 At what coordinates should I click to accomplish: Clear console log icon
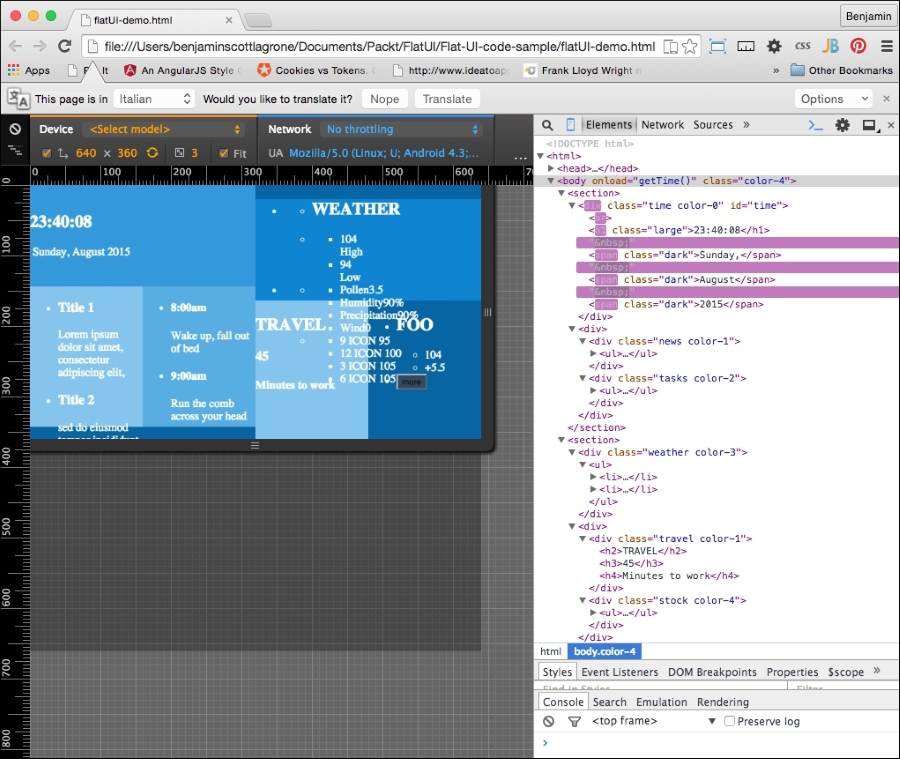(x=548, y=721)
